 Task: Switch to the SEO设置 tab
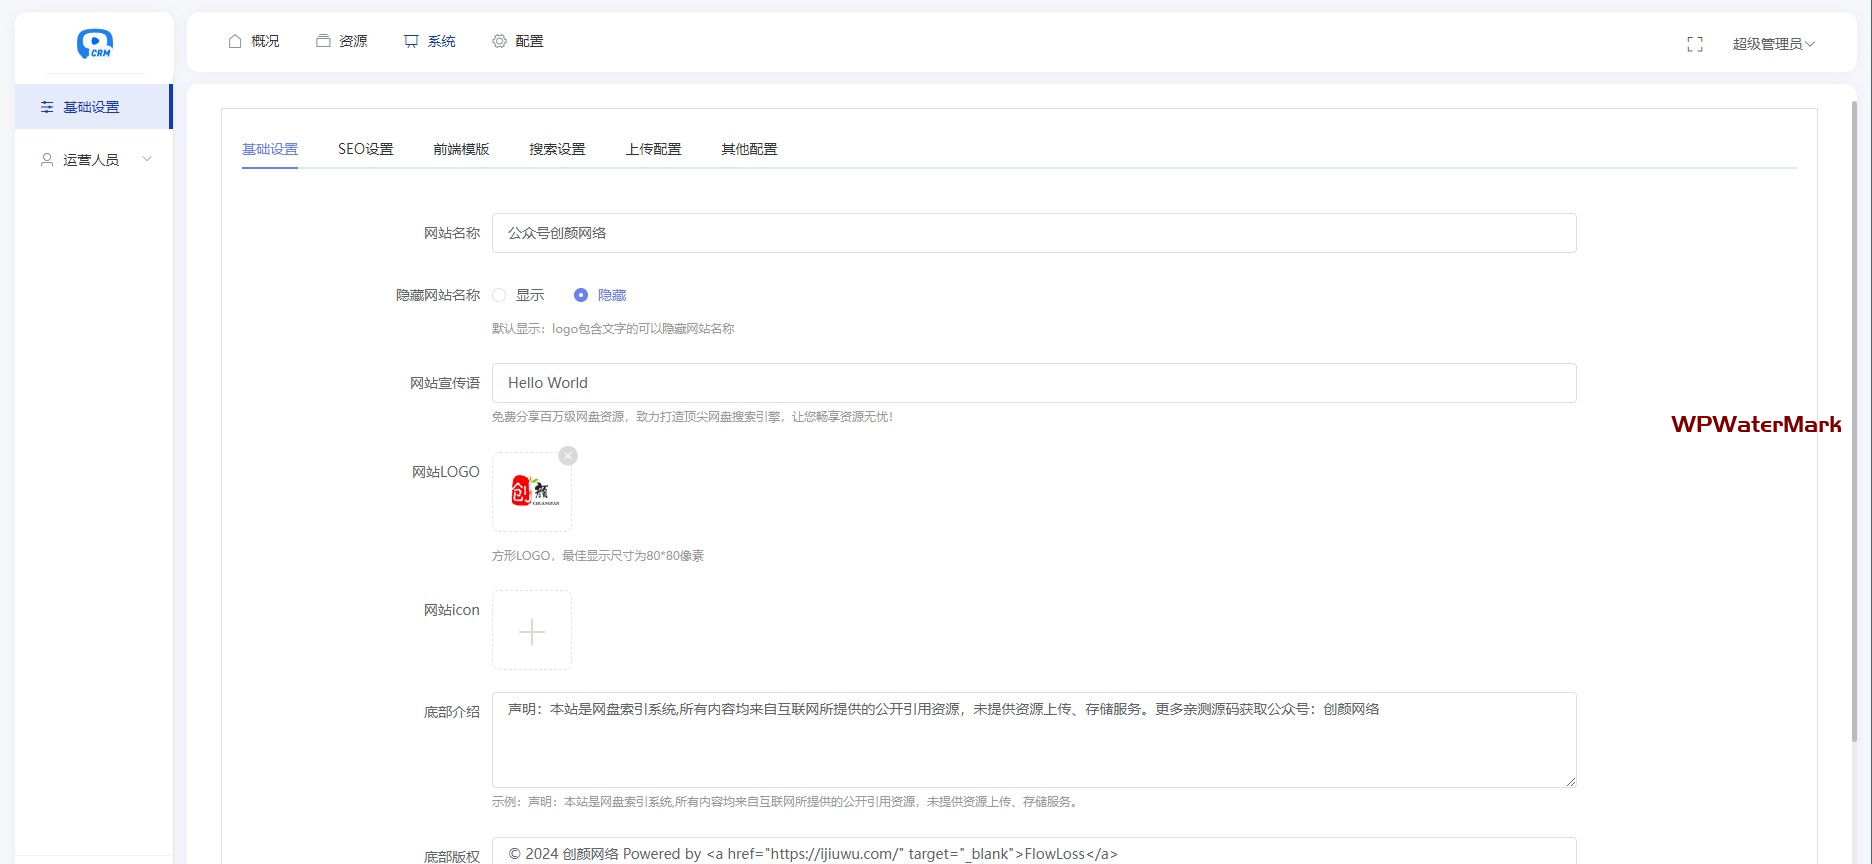click(365, 149)
